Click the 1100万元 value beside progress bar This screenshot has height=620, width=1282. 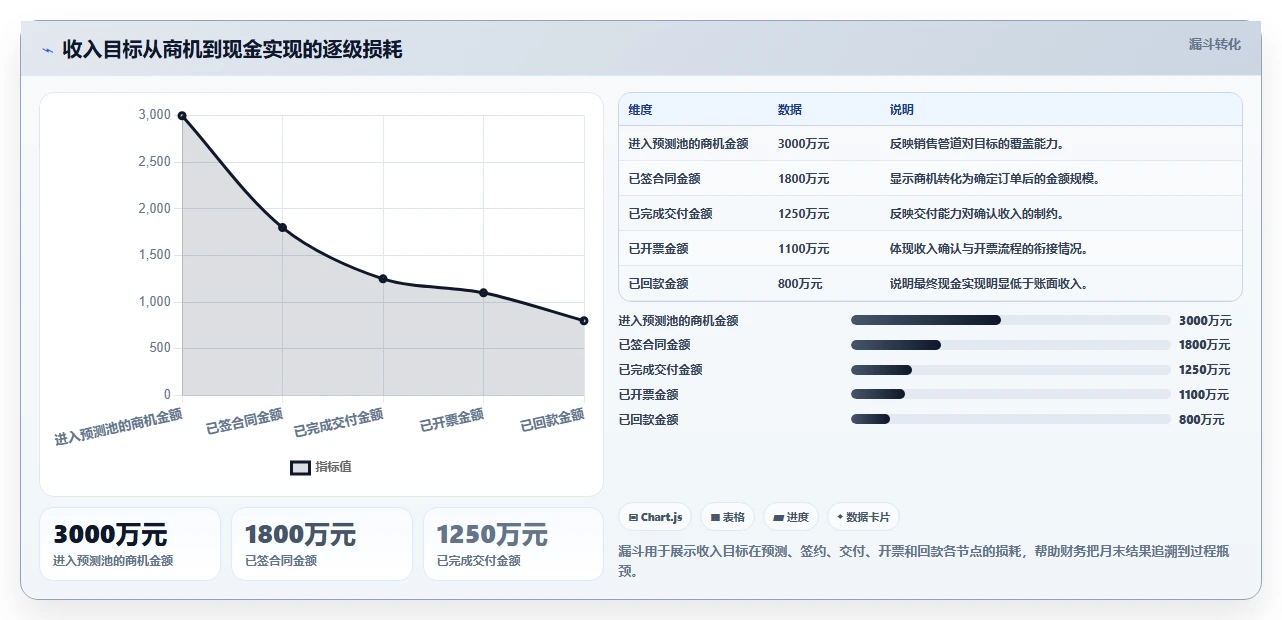[x=1204, y=395]
